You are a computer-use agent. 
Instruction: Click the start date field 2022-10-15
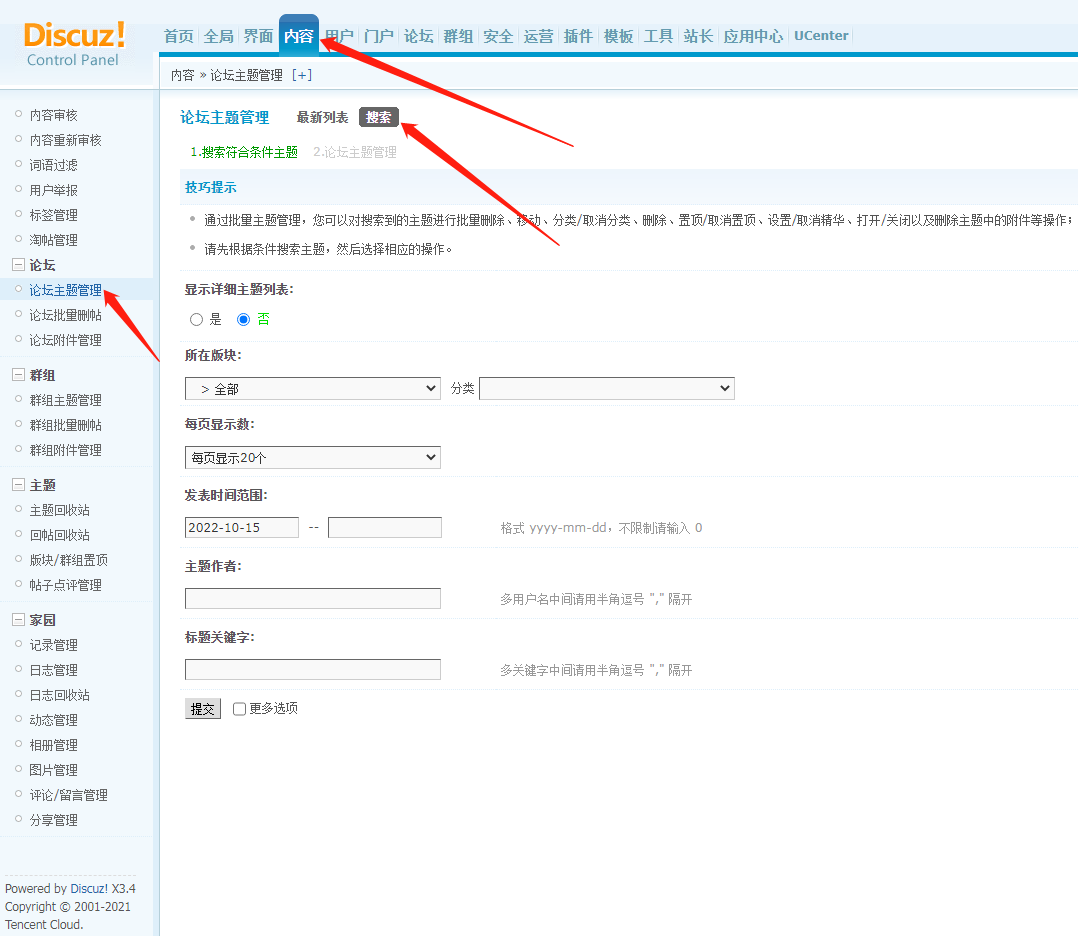(x=241, y=528)
